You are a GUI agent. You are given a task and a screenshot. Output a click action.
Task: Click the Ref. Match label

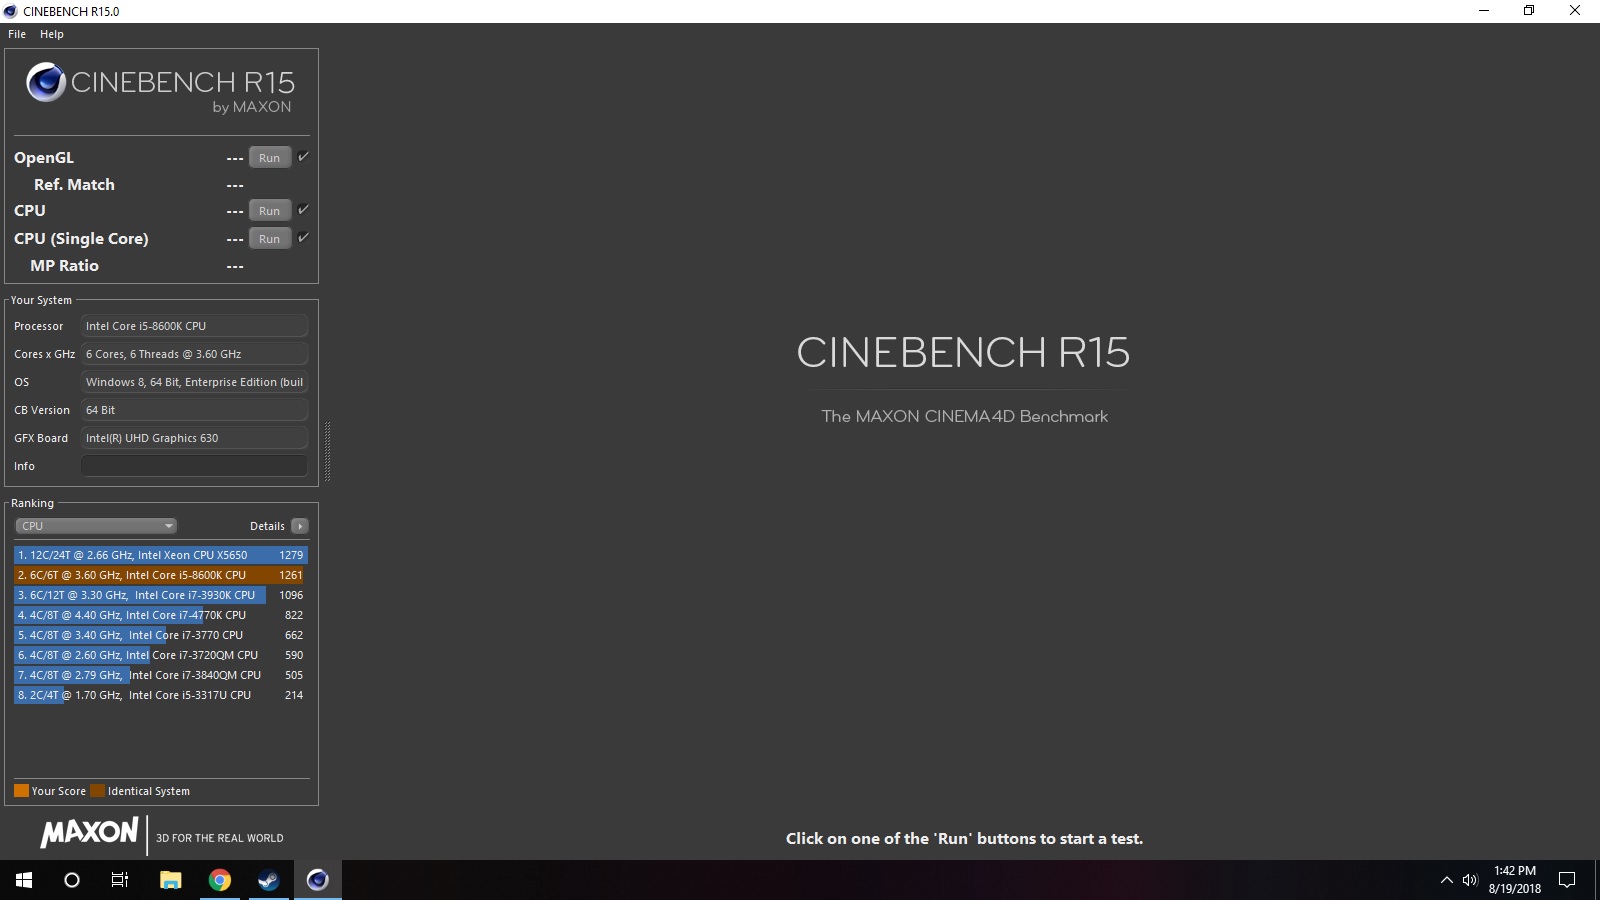tap(74, 185)
